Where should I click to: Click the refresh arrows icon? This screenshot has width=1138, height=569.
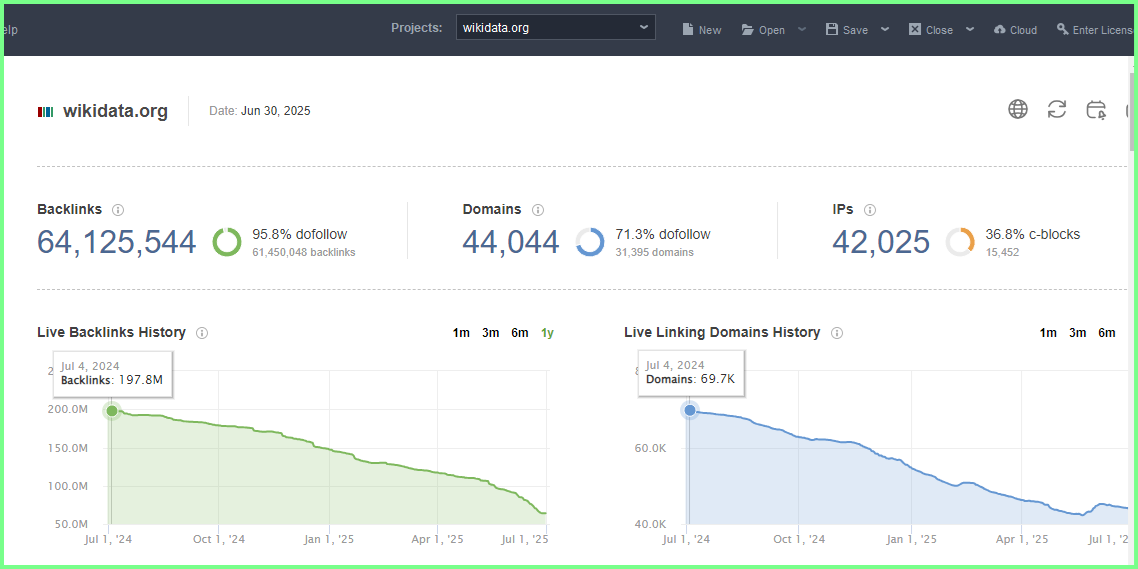(1057, 110)
